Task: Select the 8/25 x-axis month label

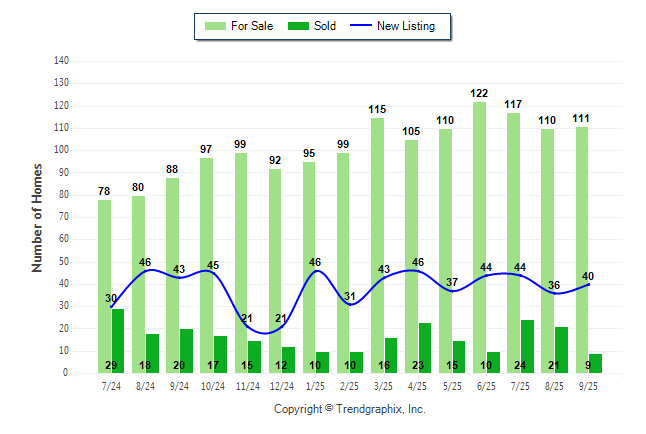Action: (x=554, y=385)
